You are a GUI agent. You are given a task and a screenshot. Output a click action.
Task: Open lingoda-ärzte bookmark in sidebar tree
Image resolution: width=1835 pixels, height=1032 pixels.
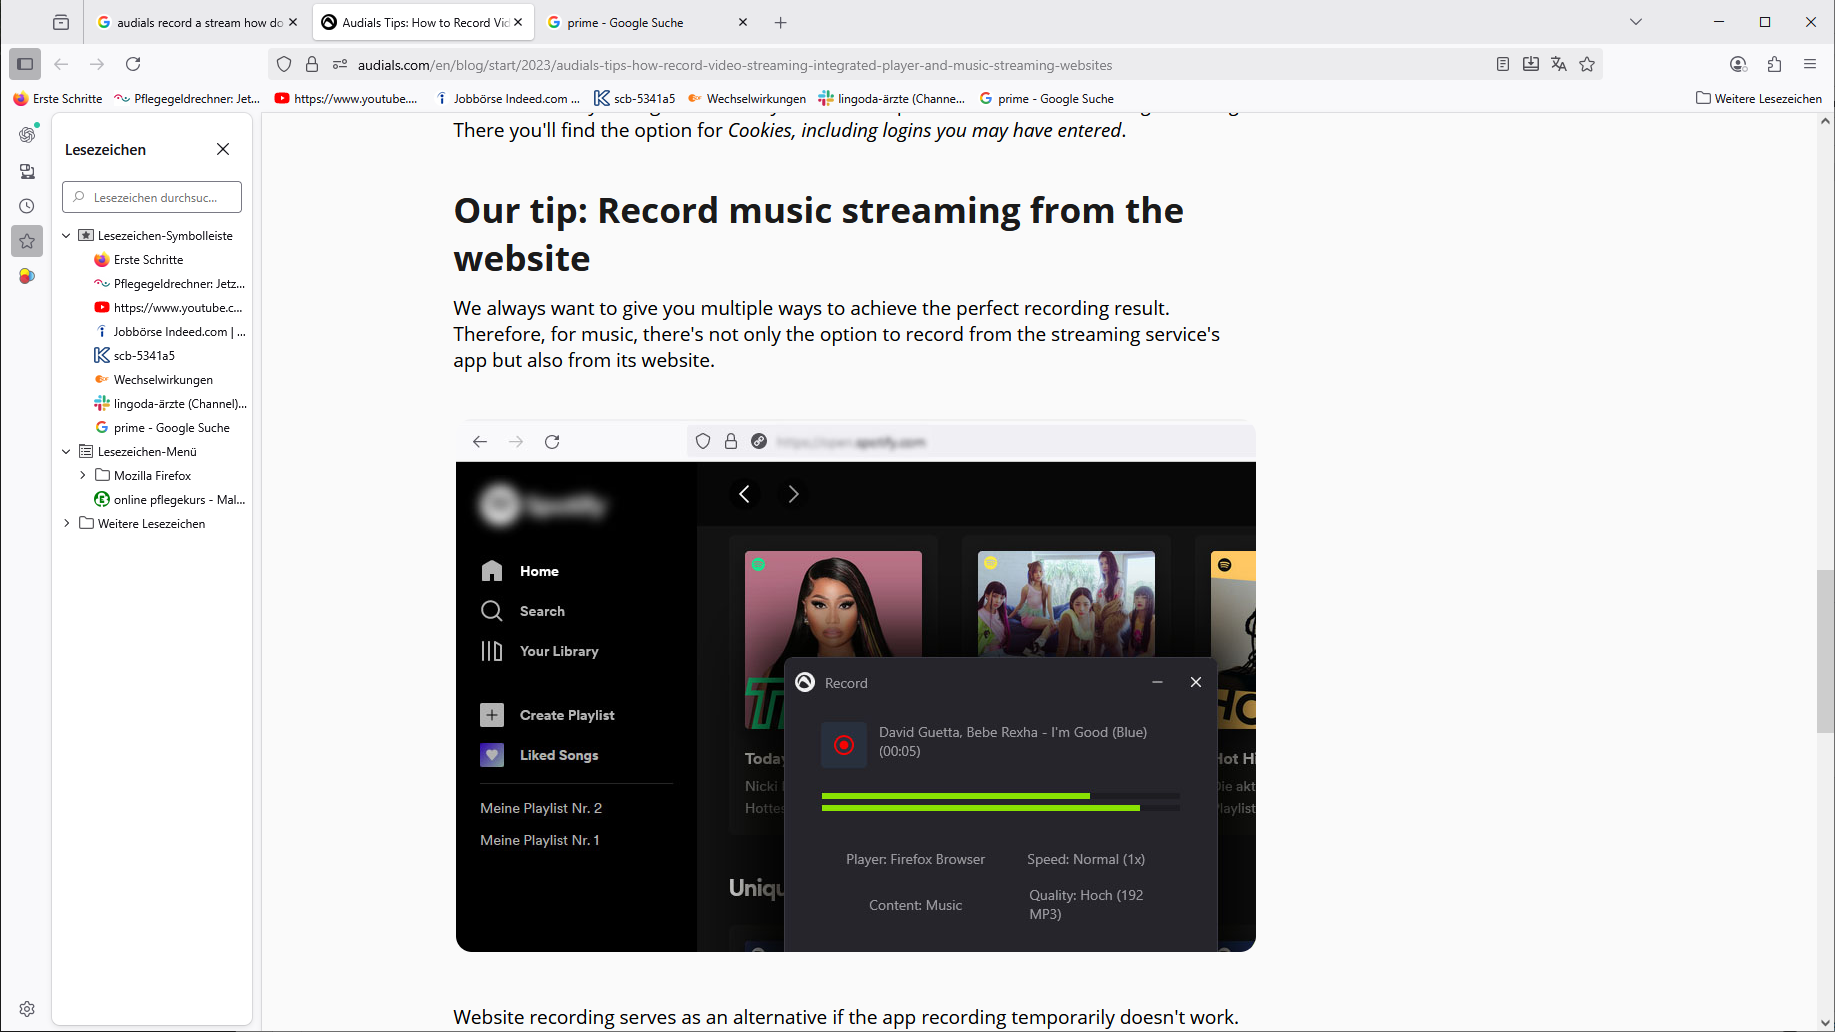(170, 404)
